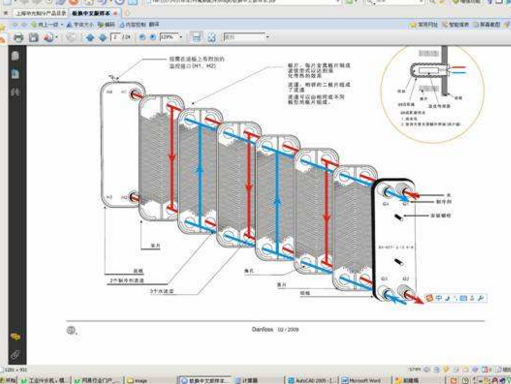Open AutoCAD 2005 from the taskbar

point(313,380)
